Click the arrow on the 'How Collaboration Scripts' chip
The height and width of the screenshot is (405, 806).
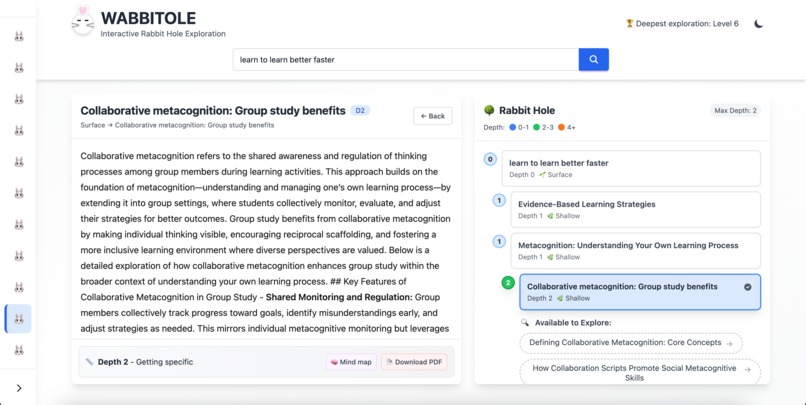(x=747, y=369)
